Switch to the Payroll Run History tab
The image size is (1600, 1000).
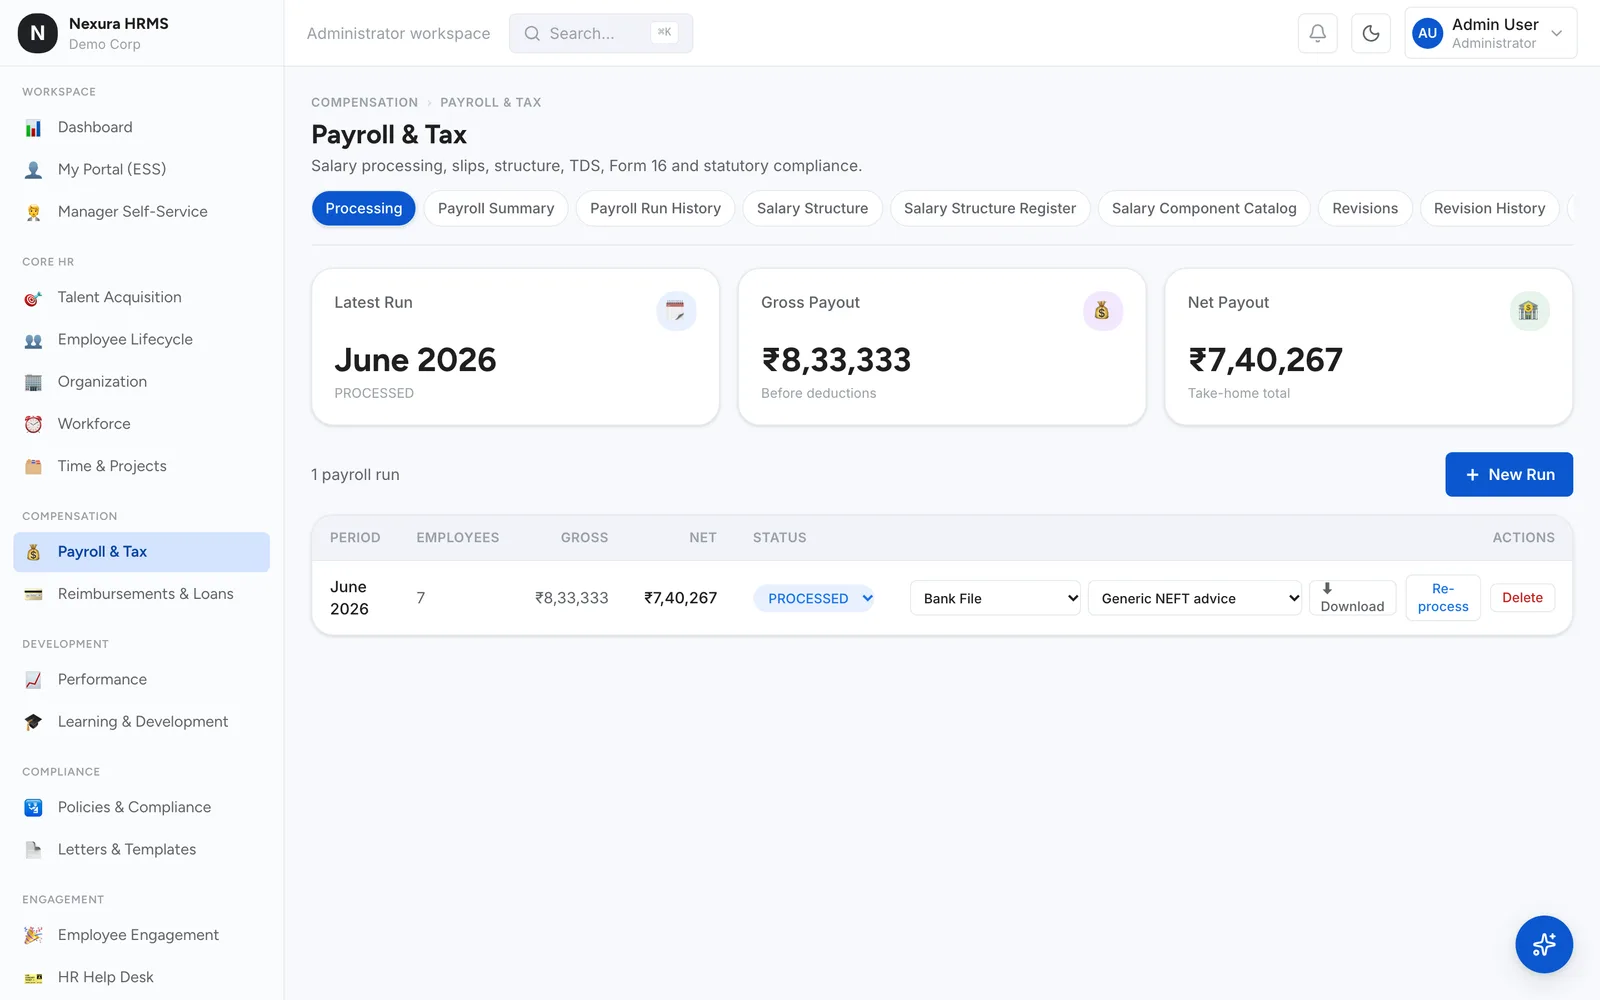point(655,208)
